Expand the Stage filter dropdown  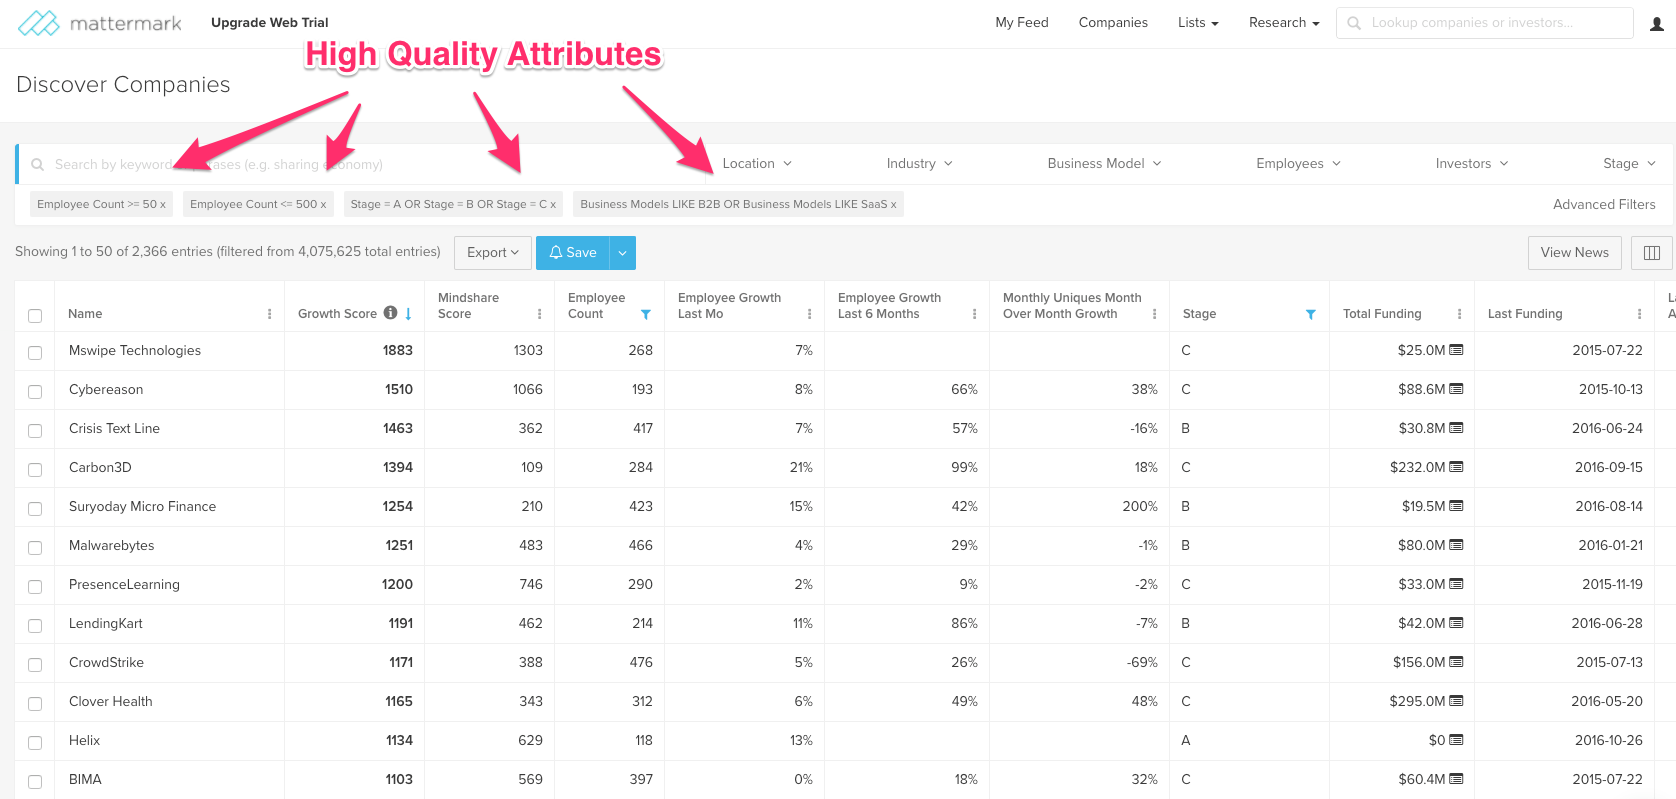pos(1629,164)
